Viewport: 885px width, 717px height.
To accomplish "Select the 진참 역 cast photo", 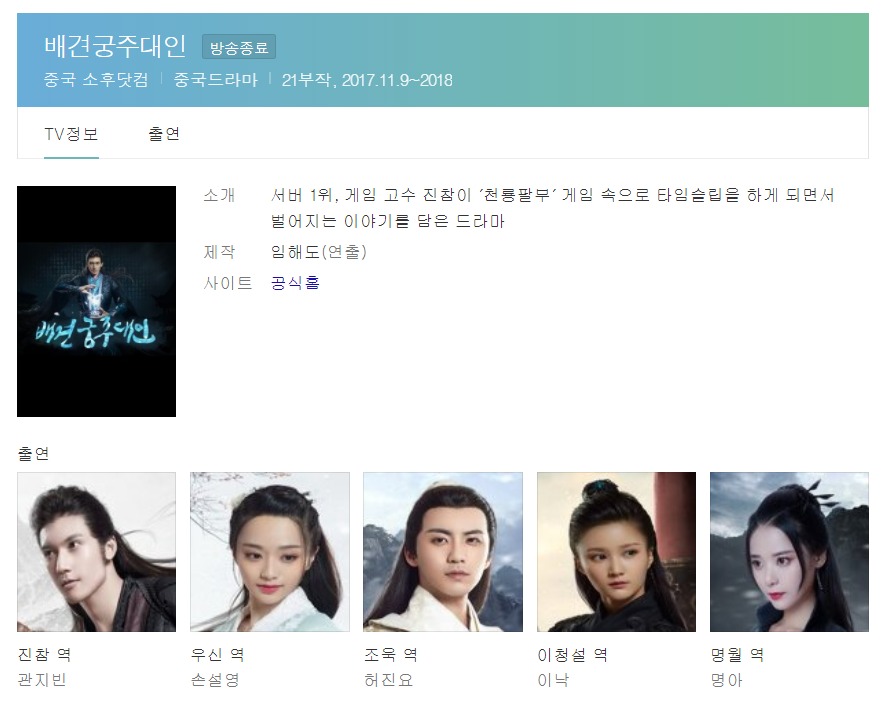I will coord(97,552).
